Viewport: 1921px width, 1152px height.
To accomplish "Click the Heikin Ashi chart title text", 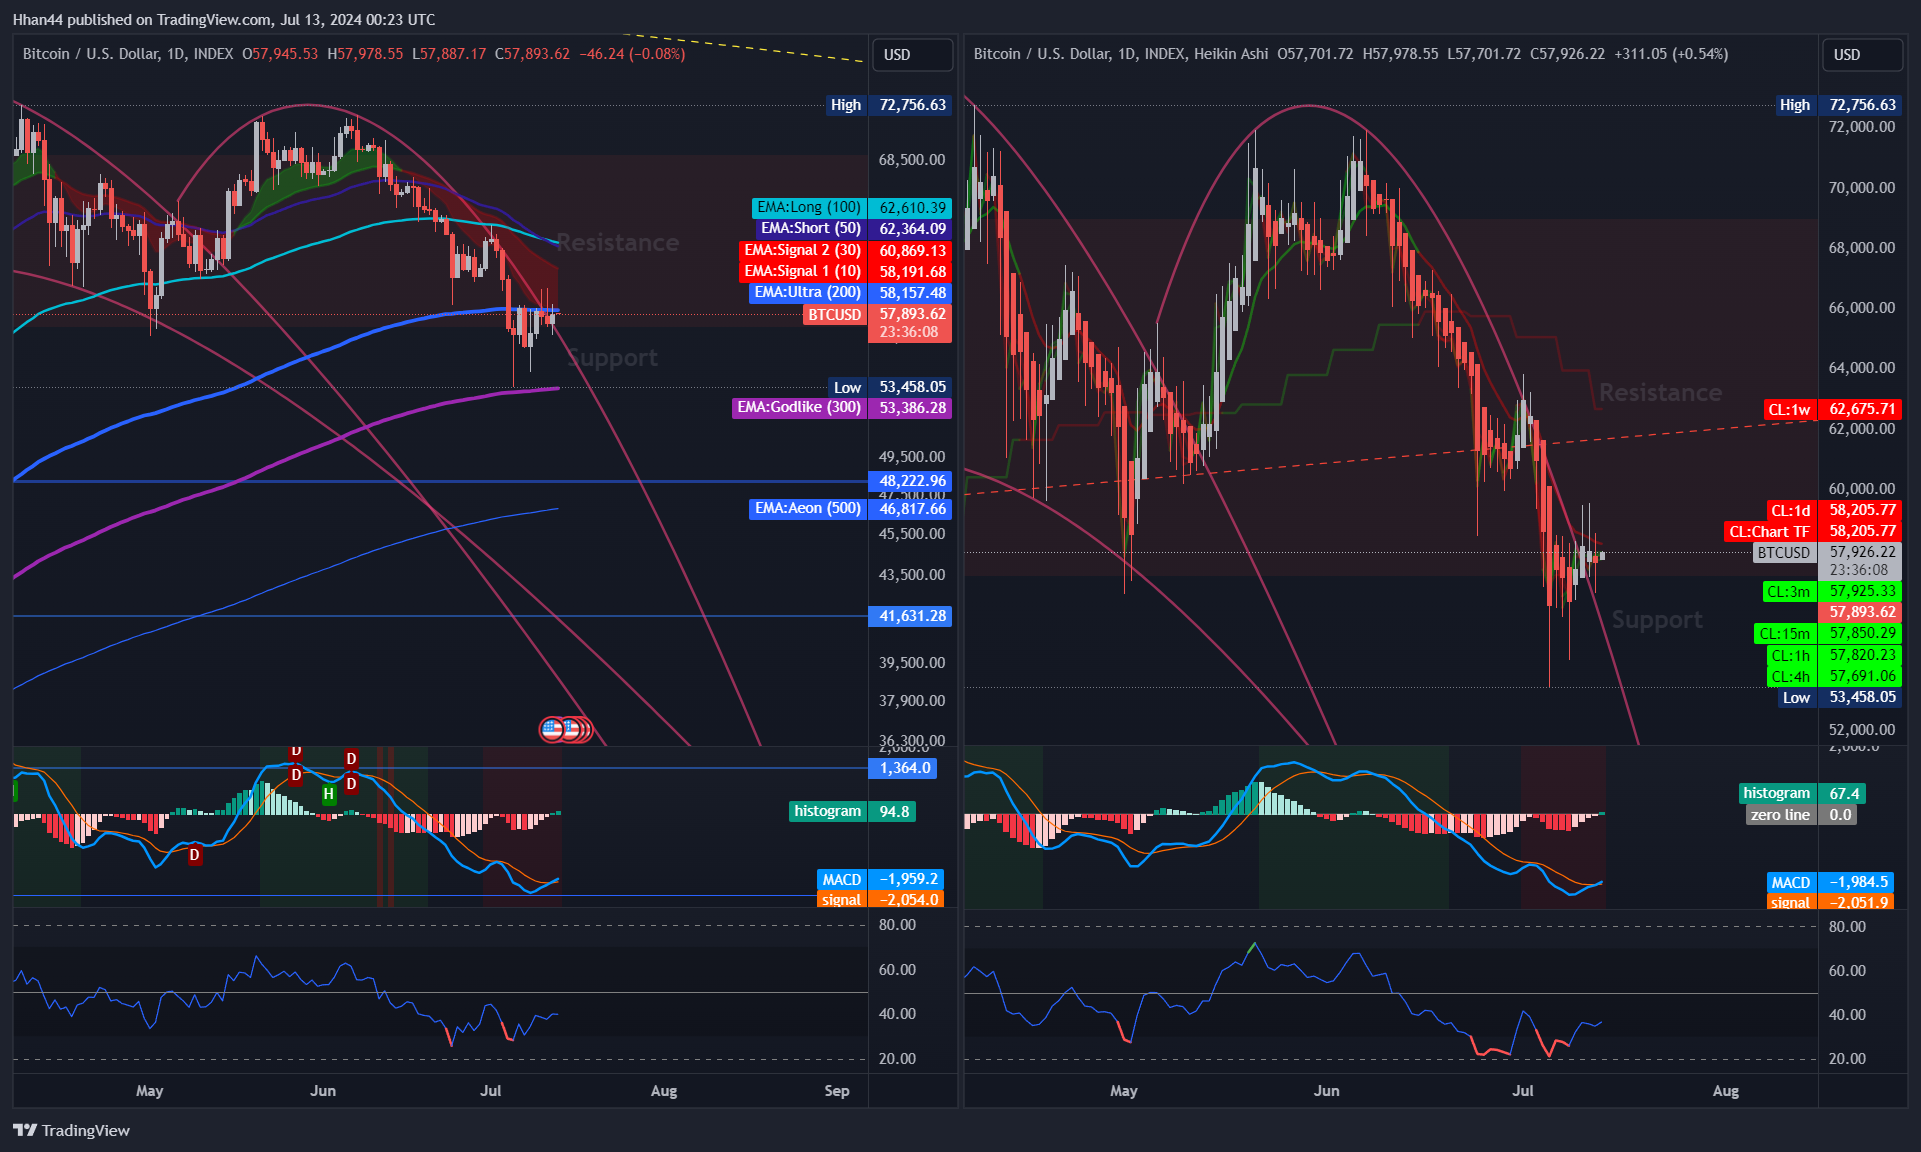I will pyautogui.click(x=1121, y=54).
